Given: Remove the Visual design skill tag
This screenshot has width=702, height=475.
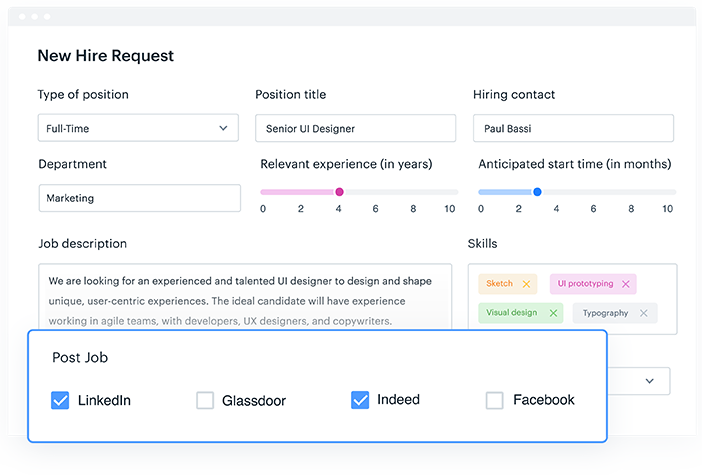Looking at the screenshot, I should [x=553, y=313].
